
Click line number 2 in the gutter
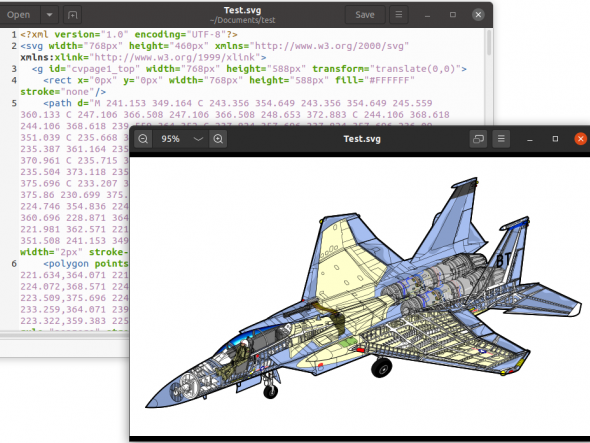click(14, 46)
